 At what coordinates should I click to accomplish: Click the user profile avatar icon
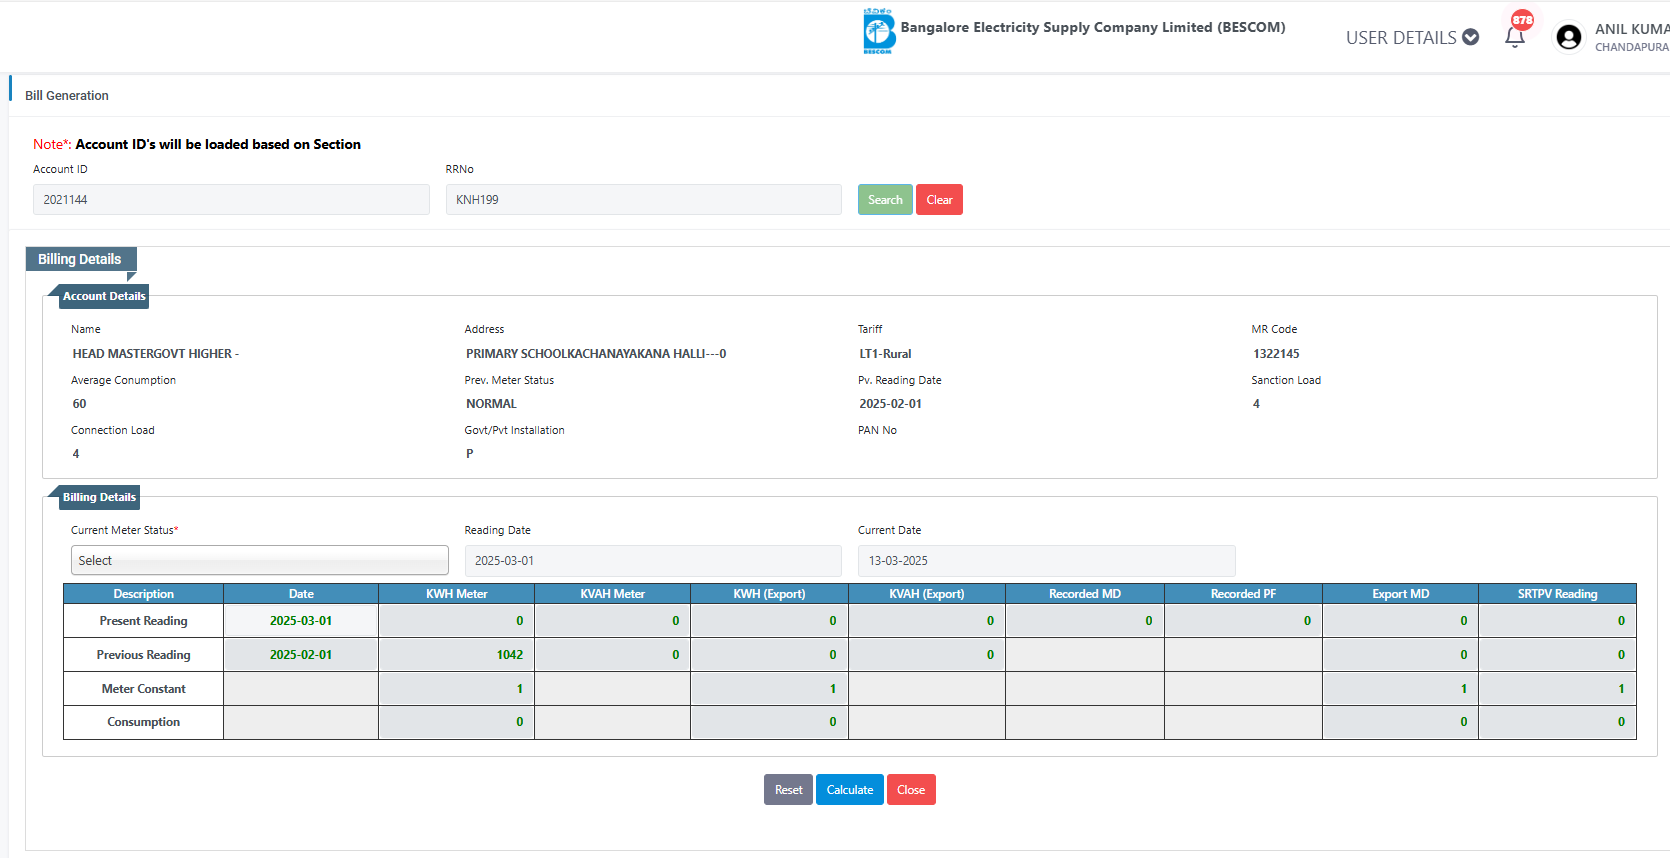coord(1569,38)
